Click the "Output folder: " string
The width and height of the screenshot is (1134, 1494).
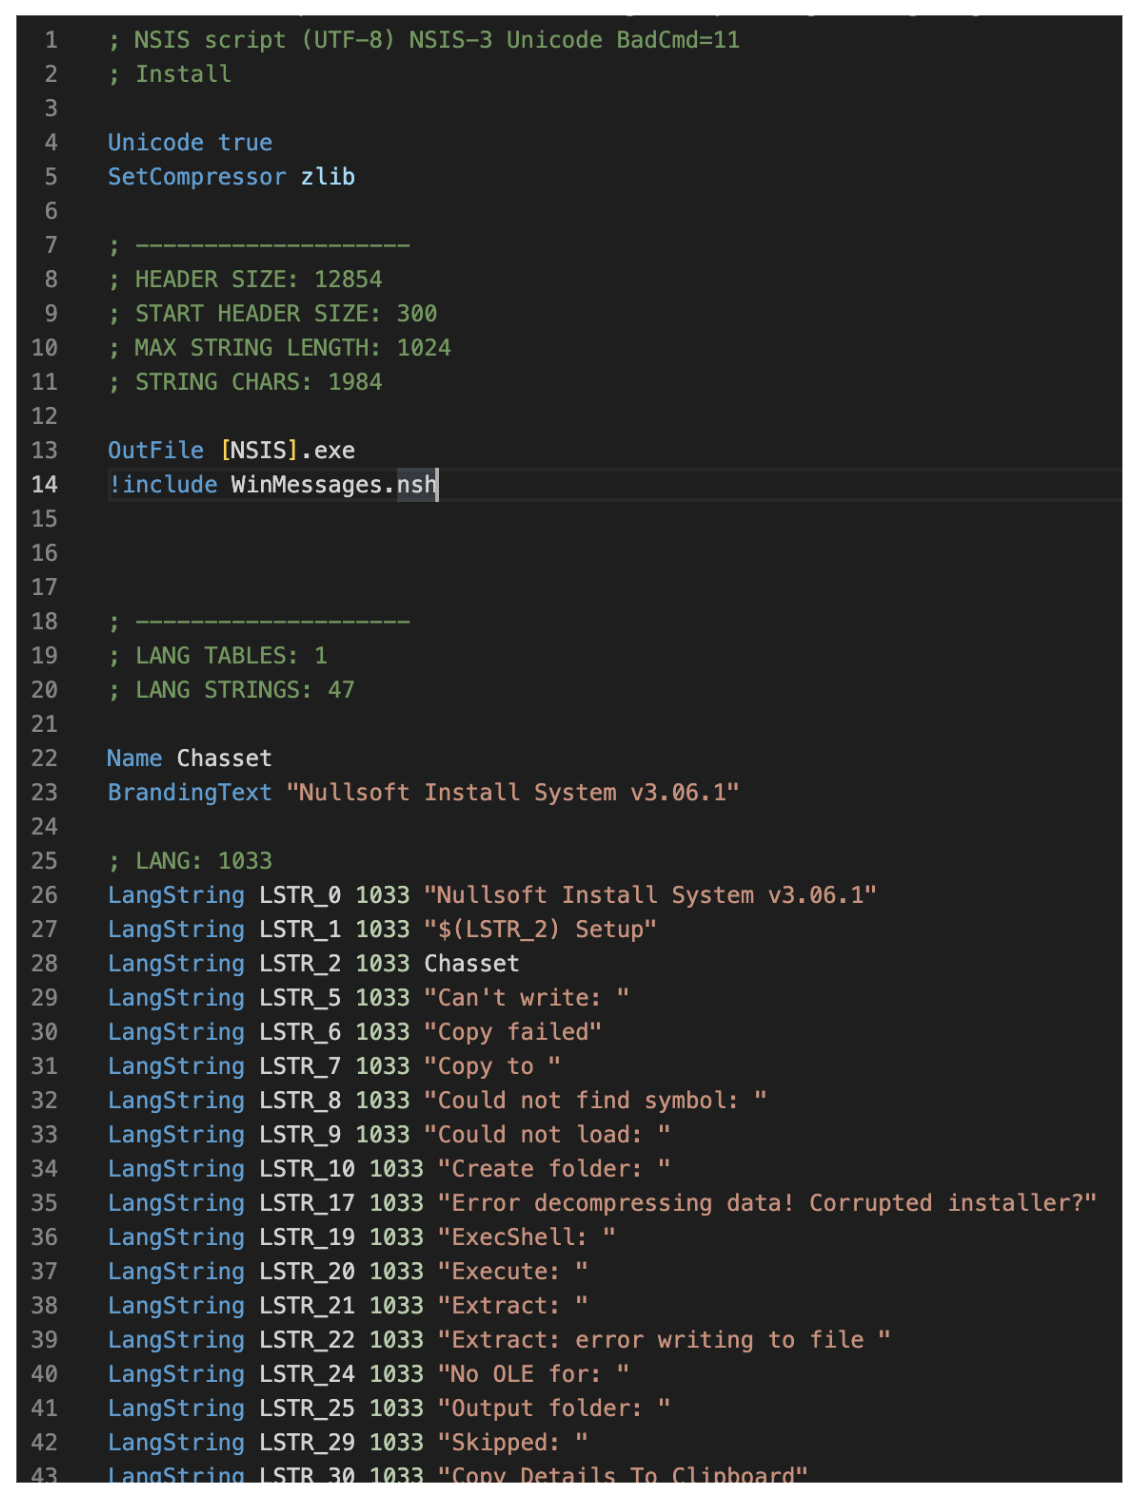[x=553, y=1408]
